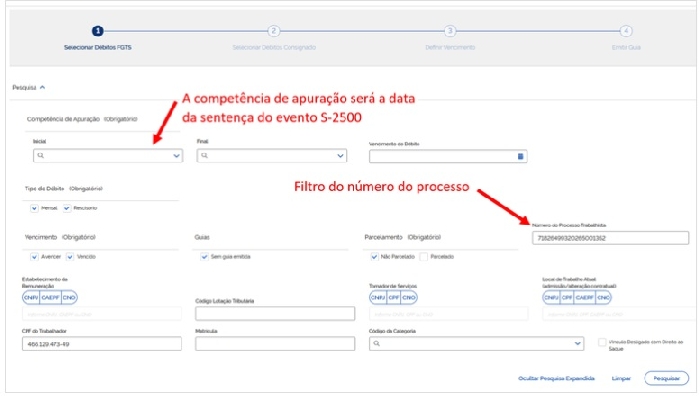Click the Local de Trabalho Atual input
Screen dimensions: 700x396
click(x=620, y=314)
